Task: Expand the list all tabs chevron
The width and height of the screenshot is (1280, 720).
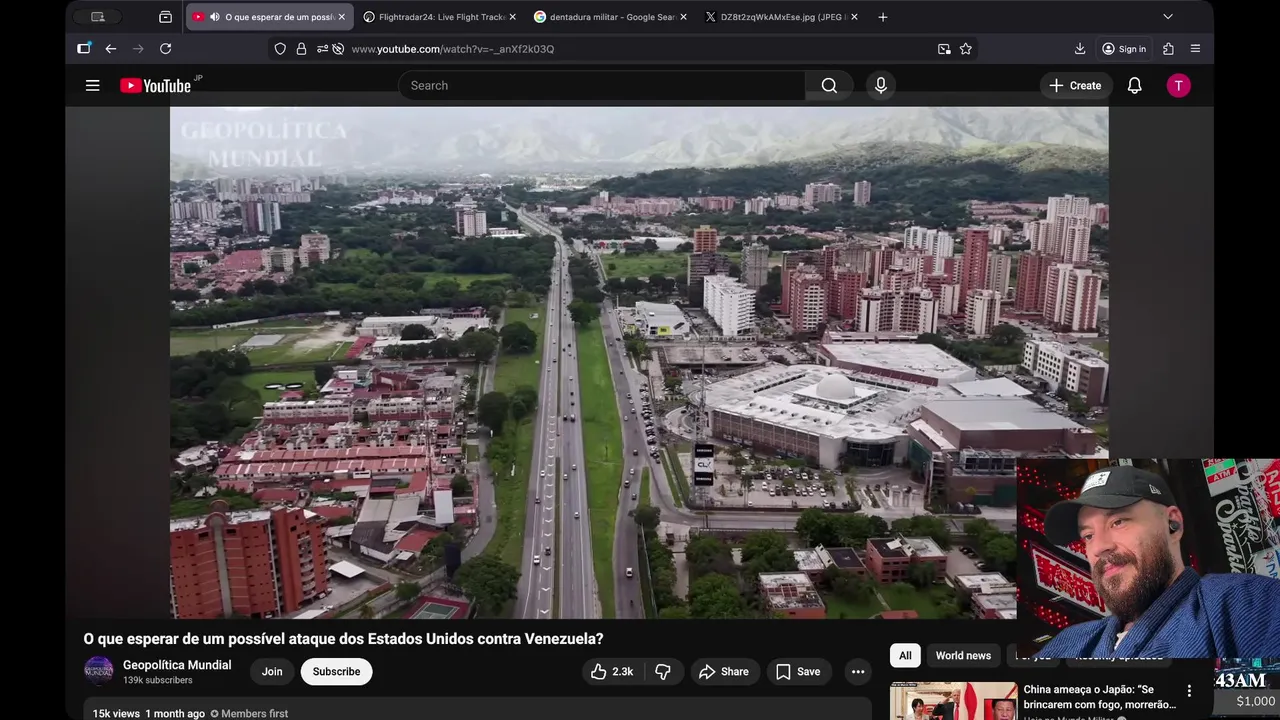Action: click(1168, 17)
